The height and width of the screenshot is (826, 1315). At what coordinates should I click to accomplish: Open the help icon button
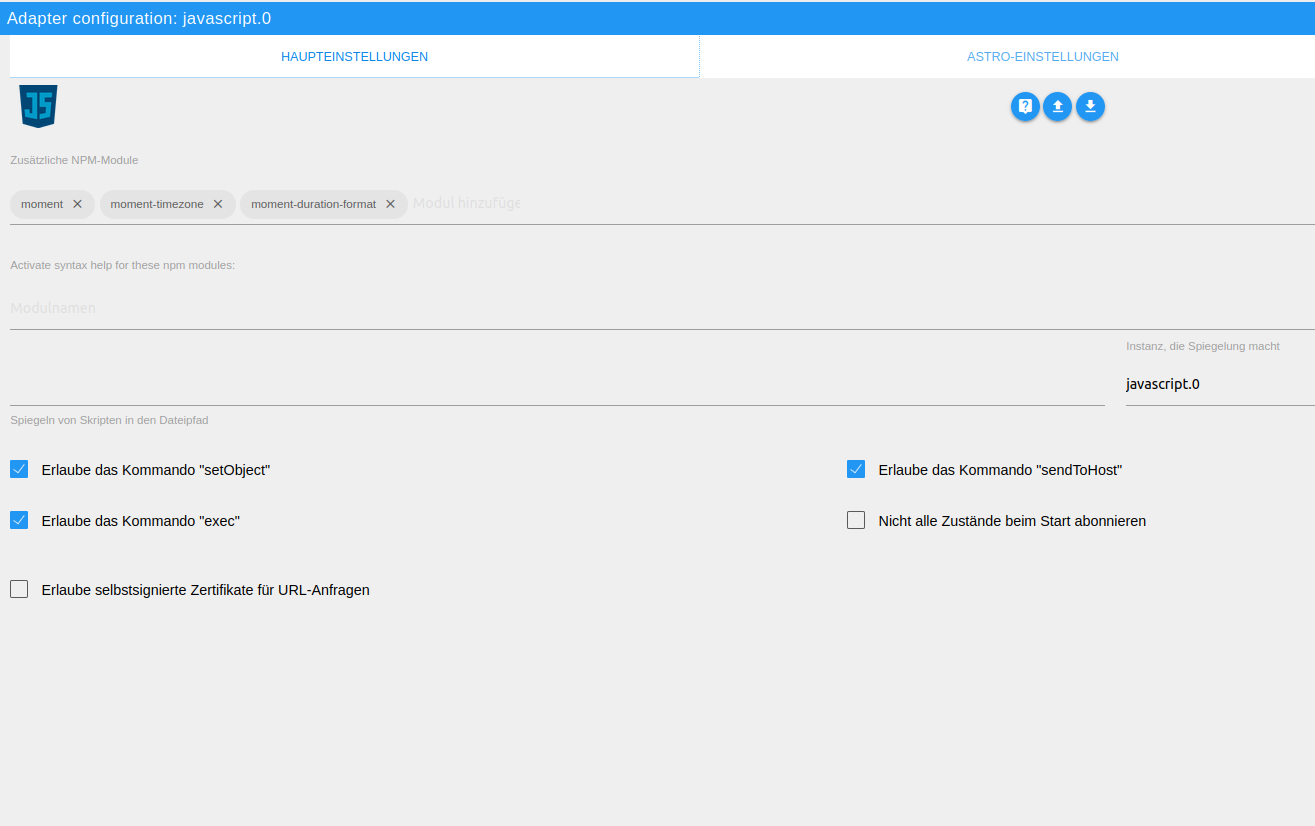tap(1025, 106)
